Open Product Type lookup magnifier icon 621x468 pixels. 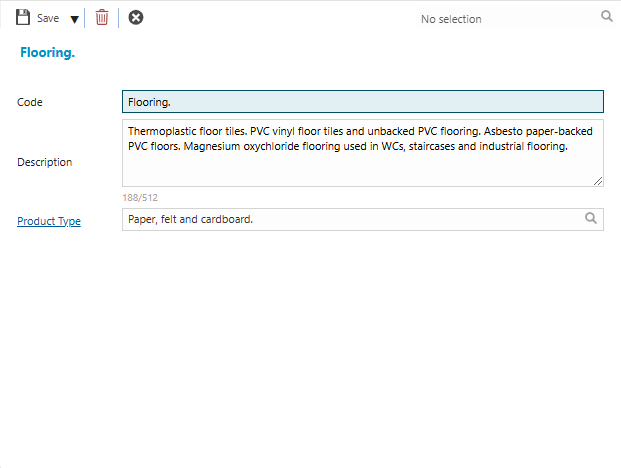(591, 219)
